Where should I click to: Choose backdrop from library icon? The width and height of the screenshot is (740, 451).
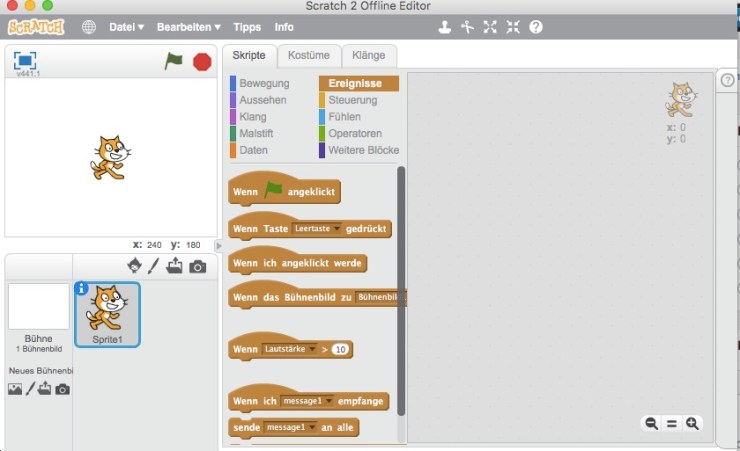pos(15,389)
